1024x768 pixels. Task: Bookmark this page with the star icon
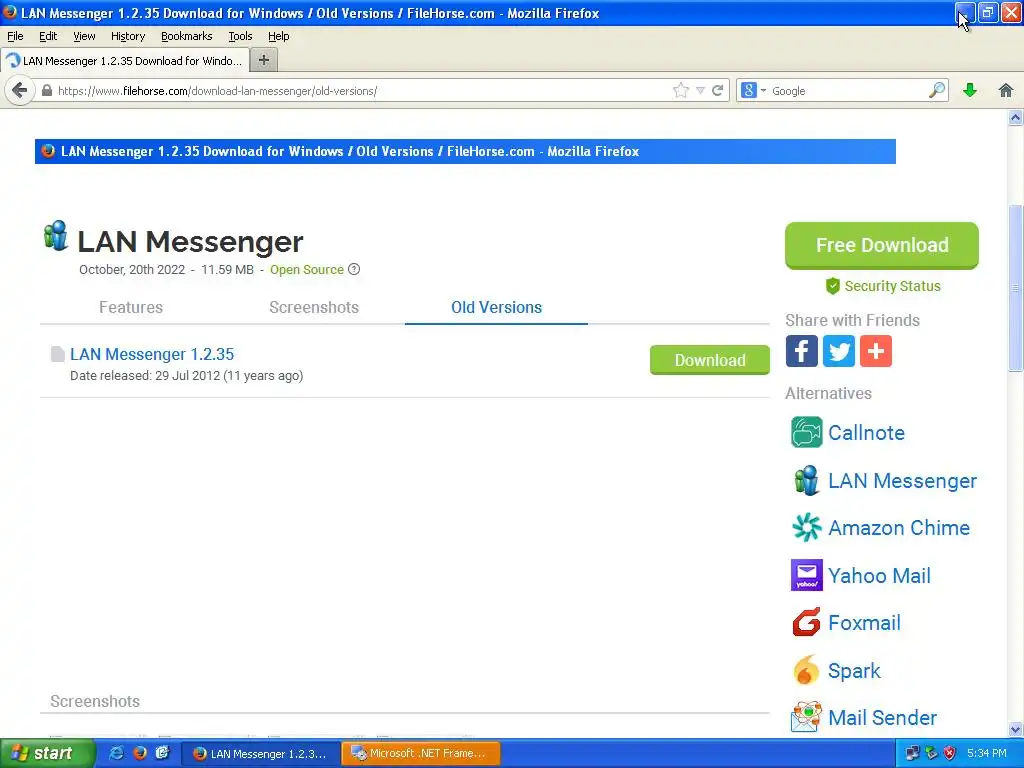point(680,90)
